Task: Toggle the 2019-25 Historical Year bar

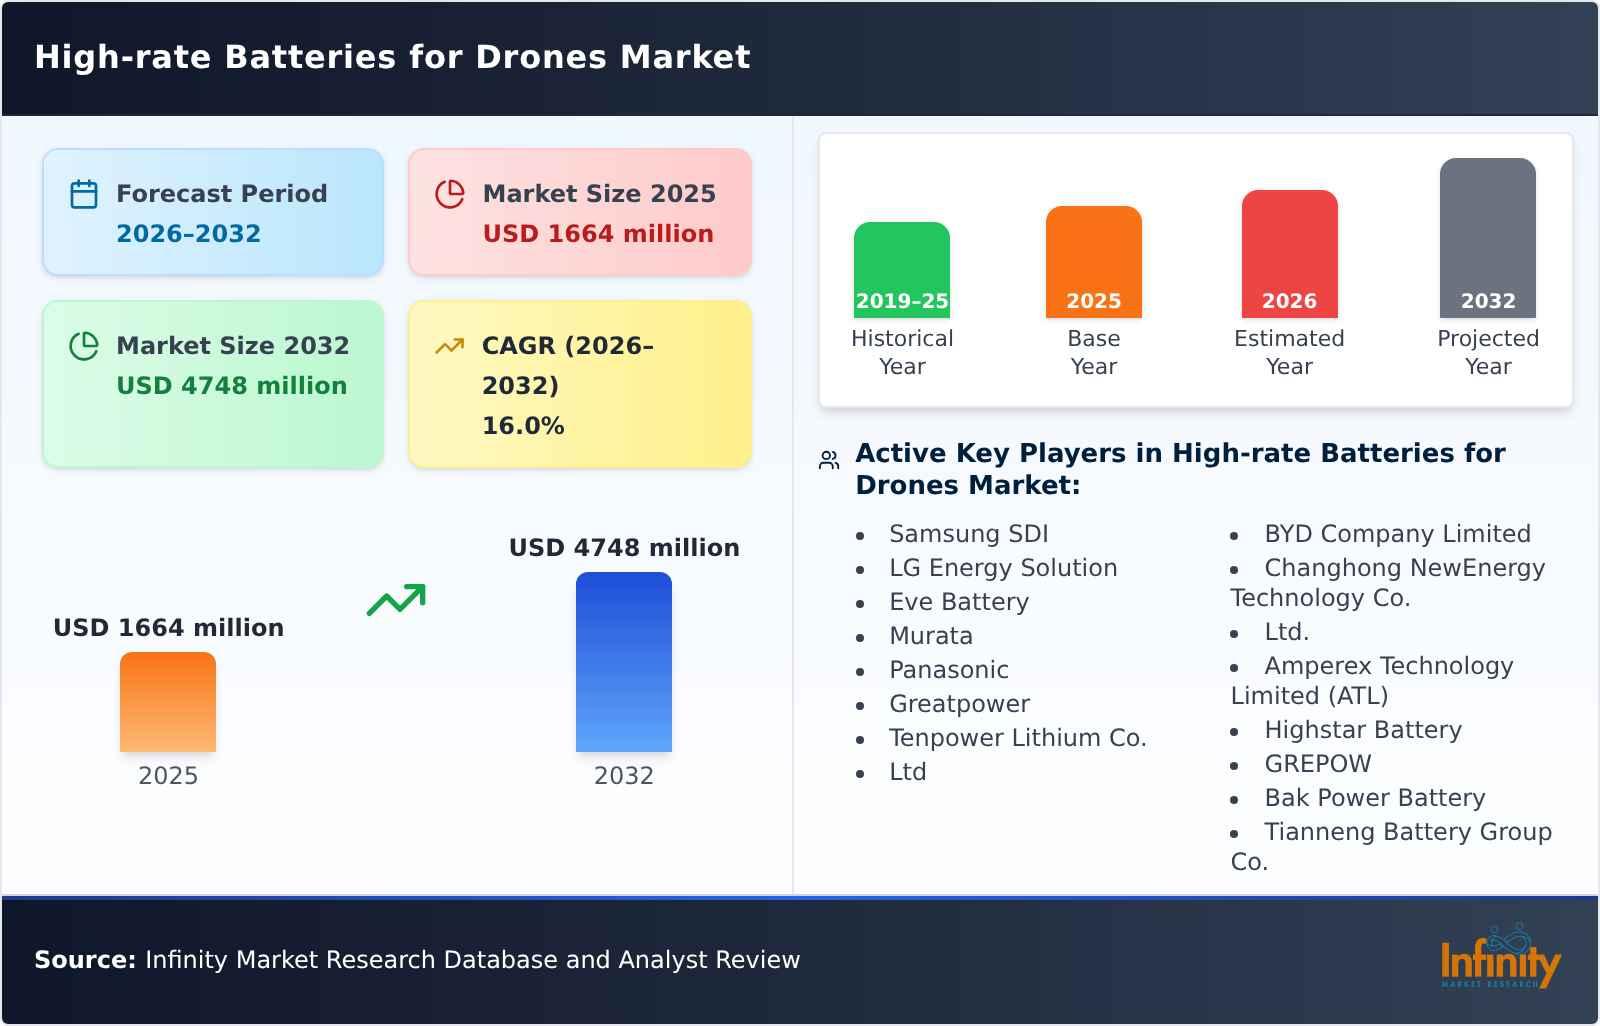Action: [901, 265]
